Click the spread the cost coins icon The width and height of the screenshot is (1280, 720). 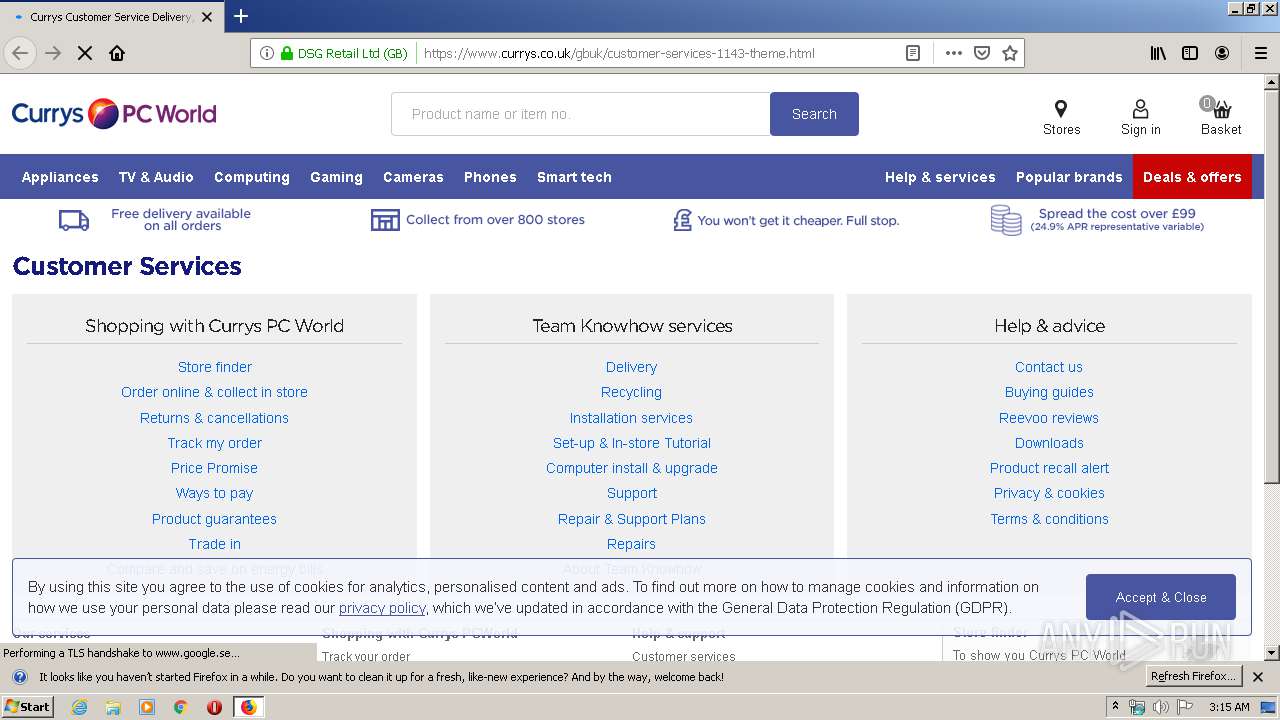[1006, 220]
